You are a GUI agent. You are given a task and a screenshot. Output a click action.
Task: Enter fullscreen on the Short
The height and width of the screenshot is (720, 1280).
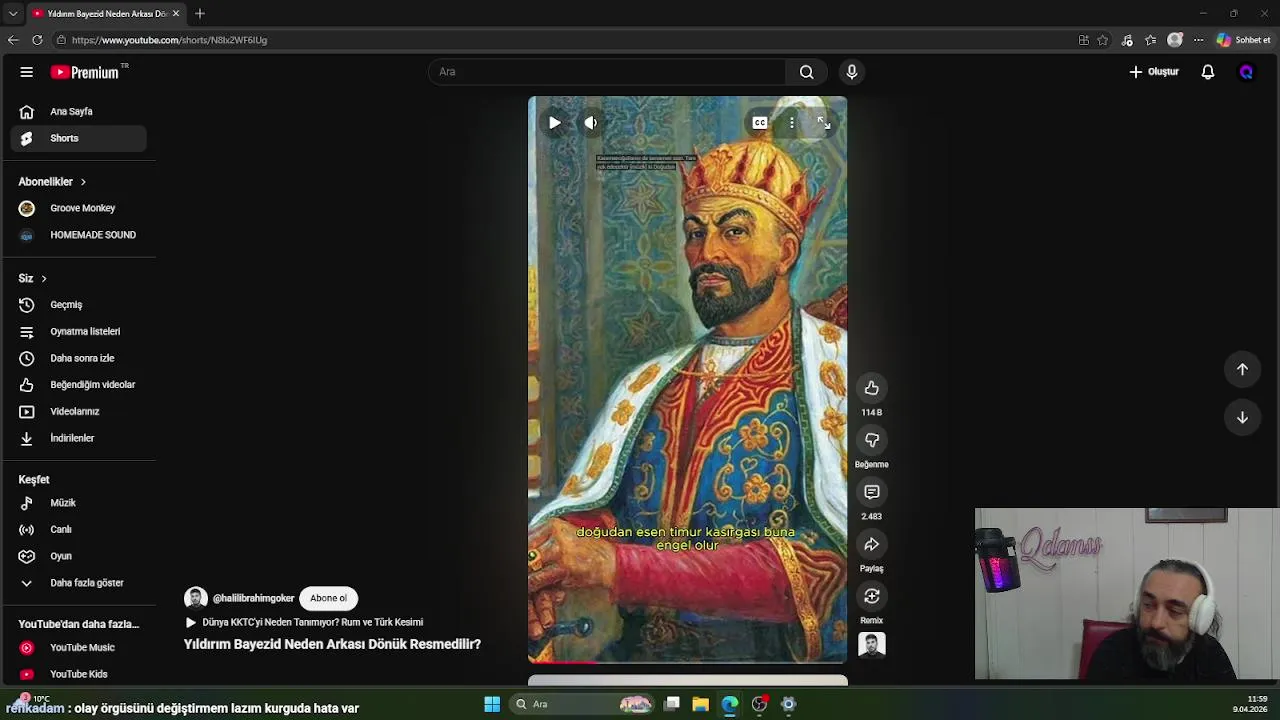coord(824,123)
